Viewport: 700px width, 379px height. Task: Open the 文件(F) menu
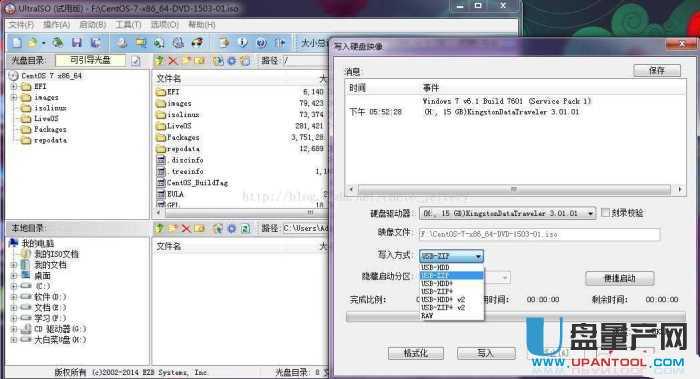[21, 25]
